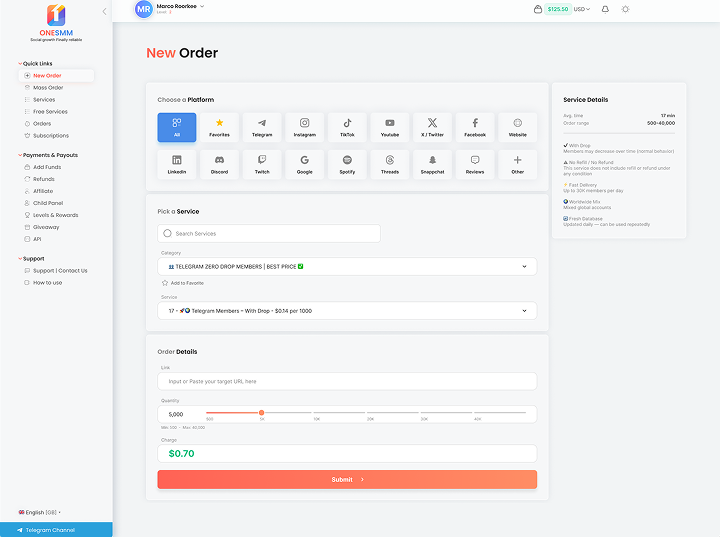Click the wallet icon near balance
The image size is (720, 537).
[538, 9]
